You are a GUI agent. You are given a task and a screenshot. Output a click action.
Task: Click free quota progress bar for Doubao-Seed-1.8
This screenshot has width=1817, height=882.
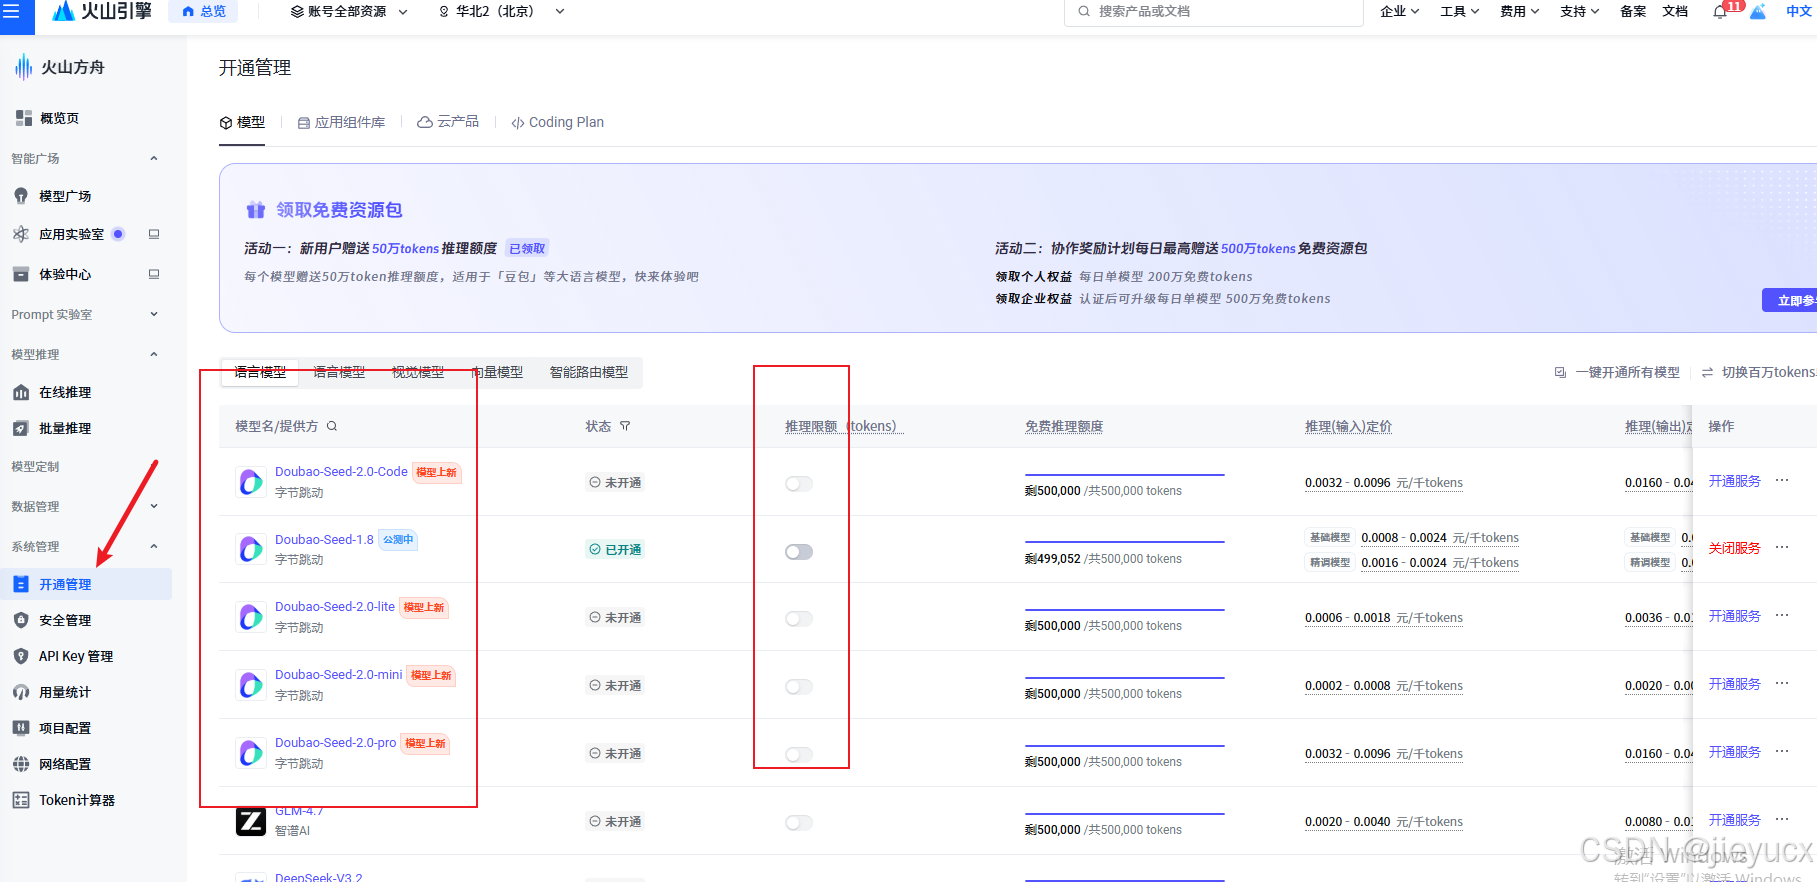(x=1124, y=542)
